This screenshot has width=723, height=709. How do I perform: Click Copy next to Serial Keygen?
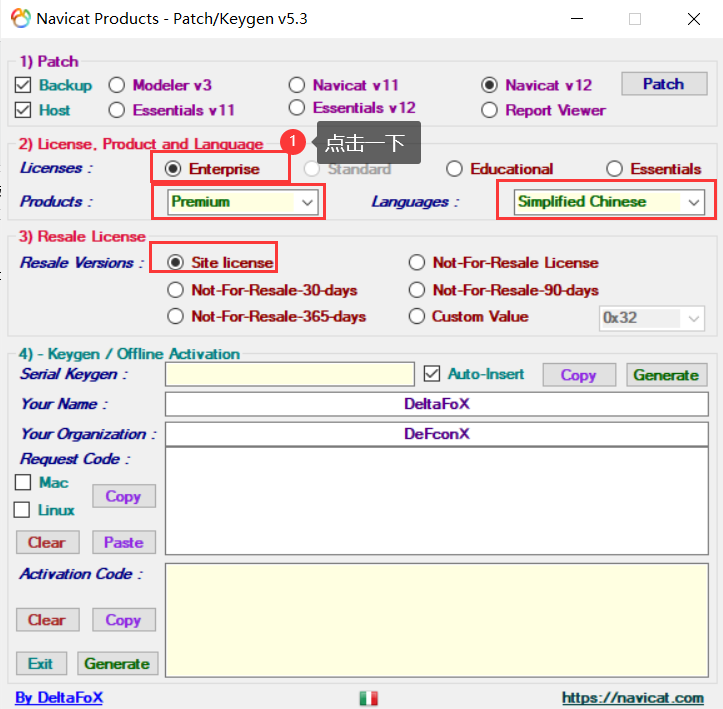click(x=579, y=375)
